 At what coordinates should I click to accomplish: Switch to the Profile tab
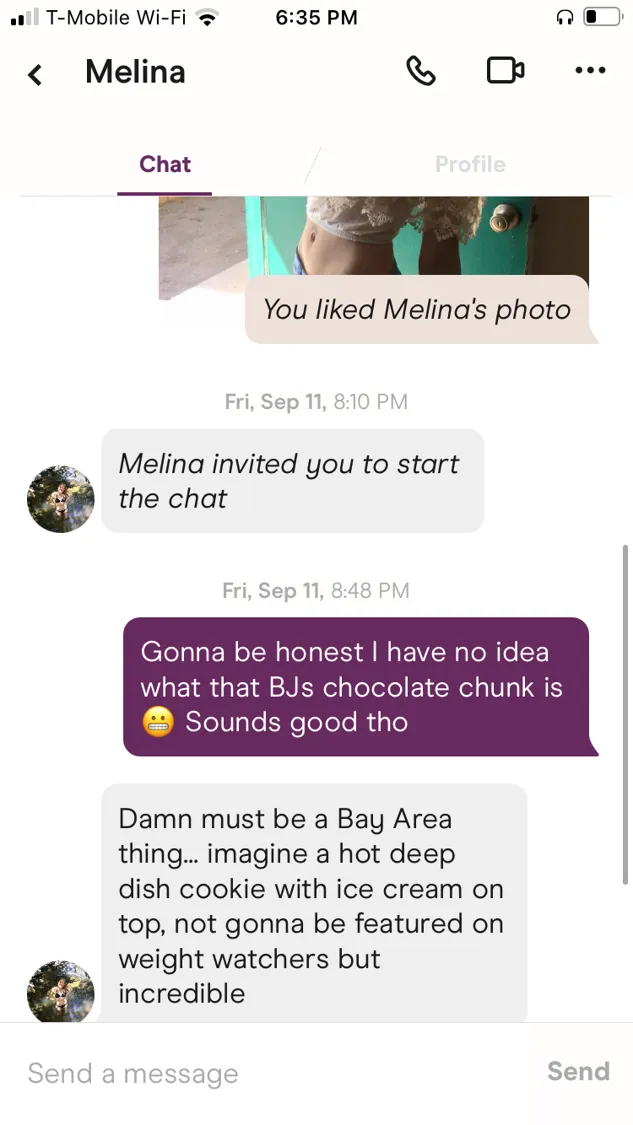click(x=470, y=164)
